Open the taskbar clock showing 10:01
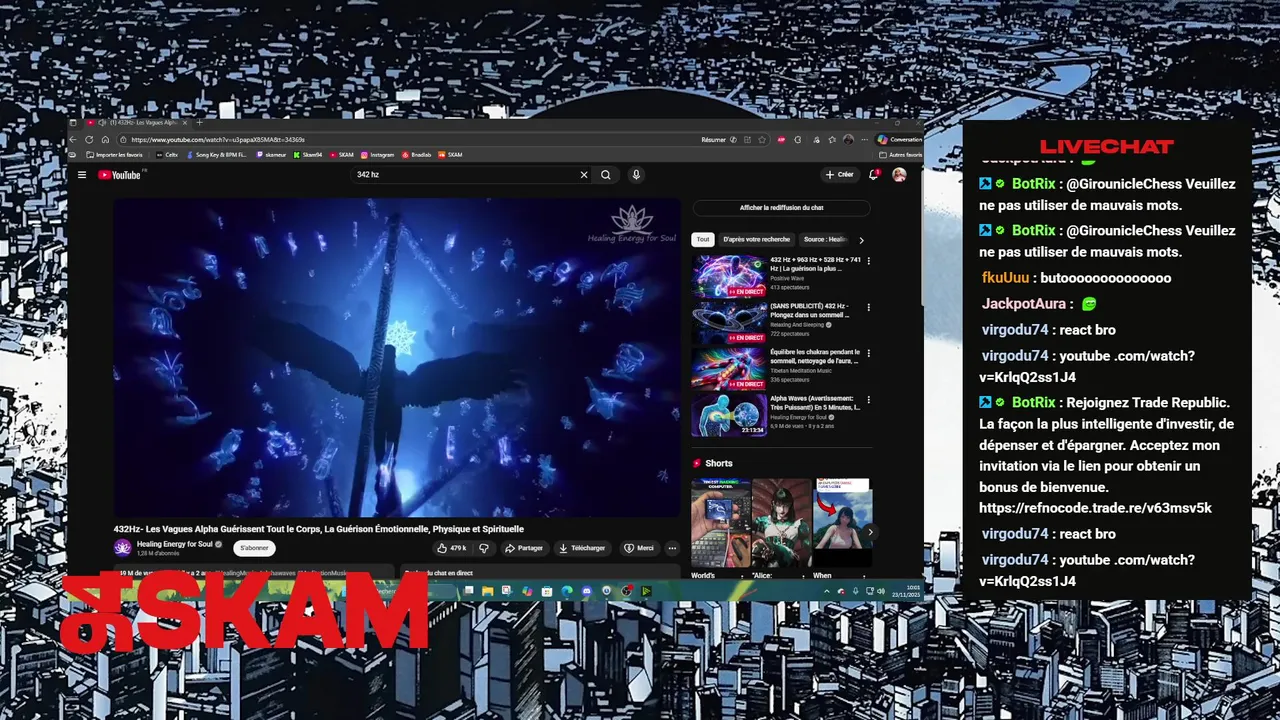1280x720 pixels. click(908, 591)
